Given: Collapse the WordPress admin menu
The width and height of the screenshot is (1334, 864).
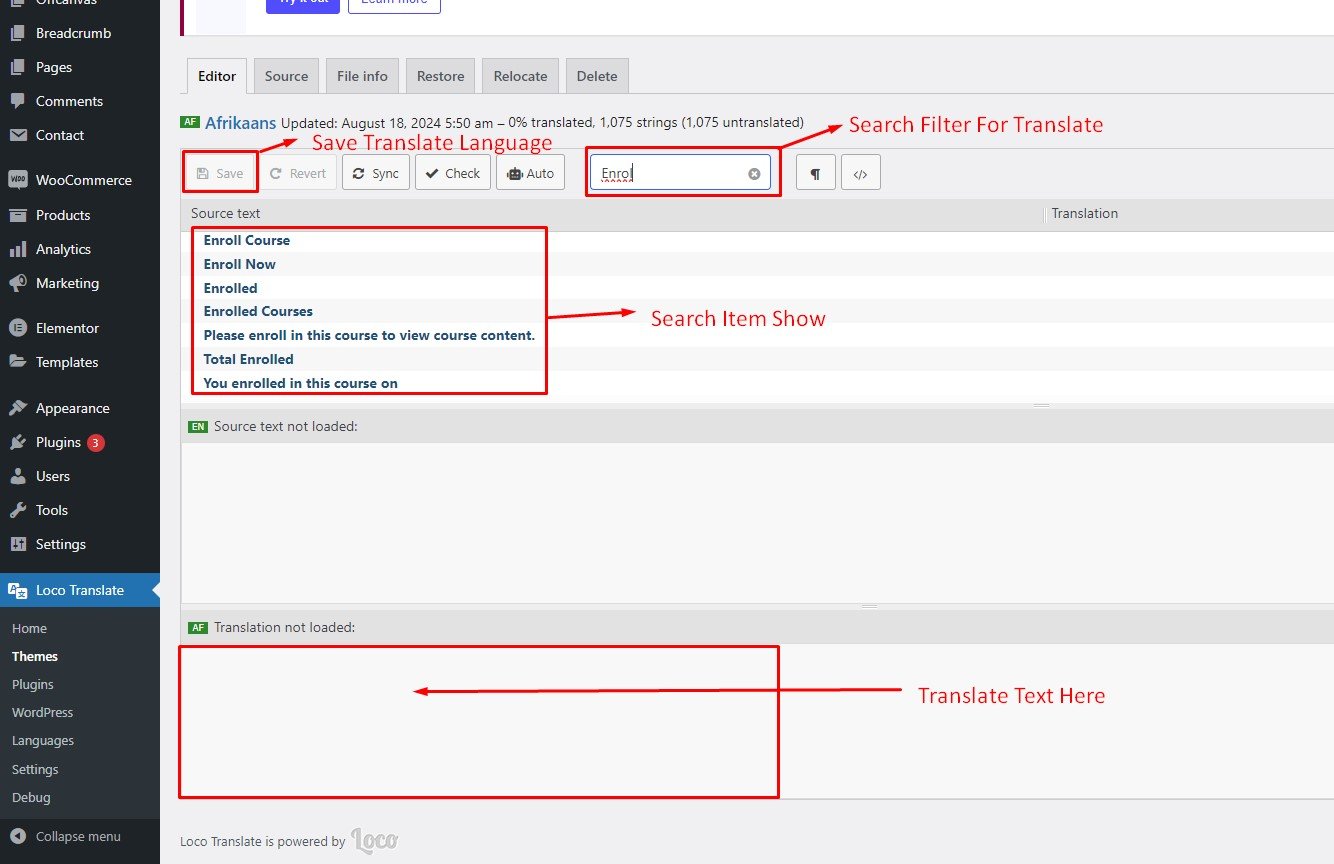Looking at the screenshot, I should pos(78,836).
